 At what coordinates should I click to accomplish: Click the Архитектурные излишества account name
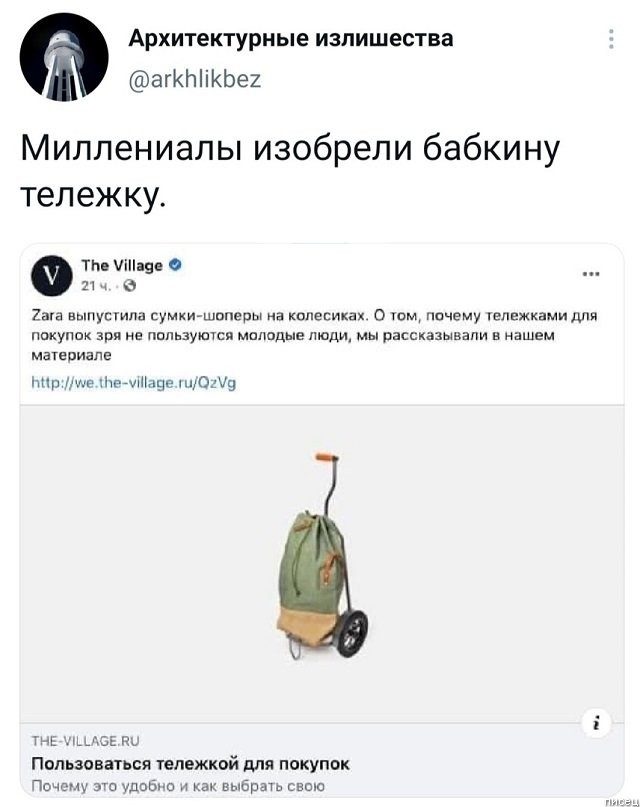point(291,39)
